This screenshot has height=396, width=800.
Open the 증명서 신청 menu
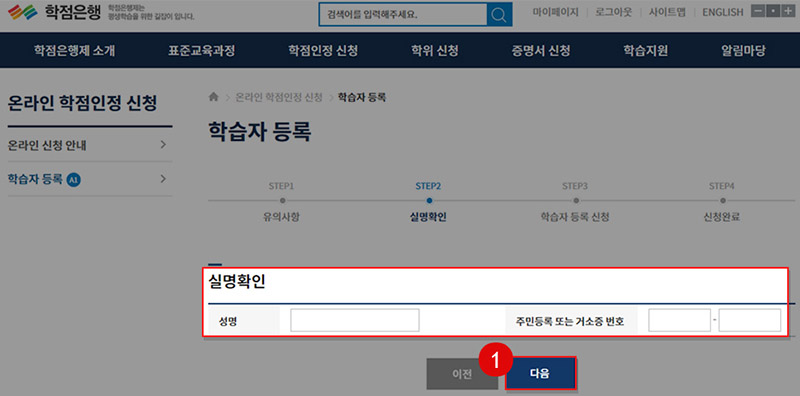click(541, 51)
